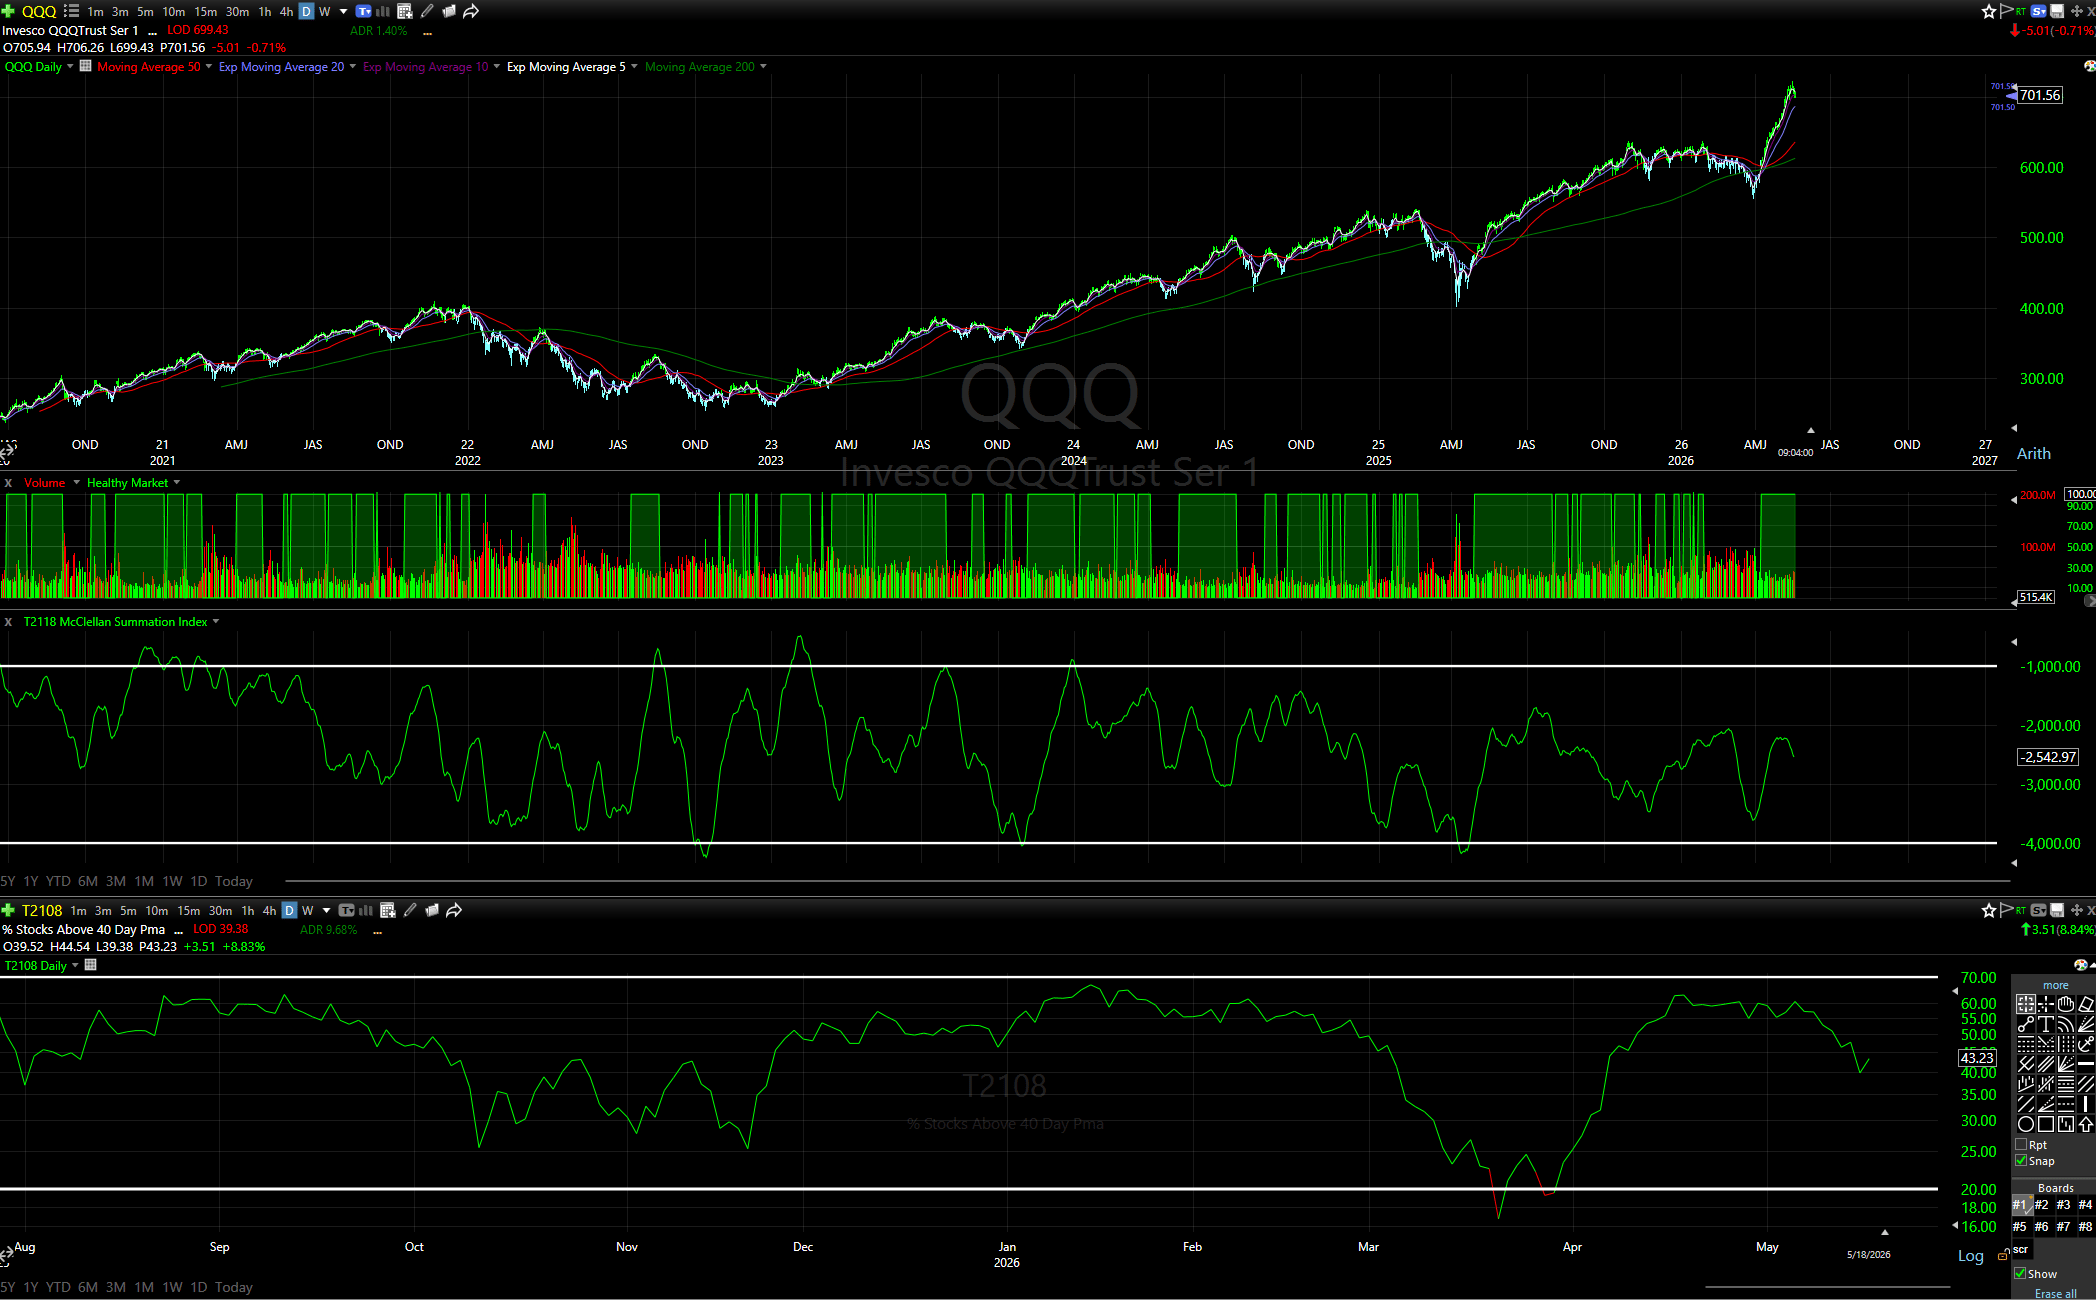Open the color palette icon on T2108 chart
The width and height of the screenshot is (2096, 1300).
pyautogui.click(x=2081, y=965)
